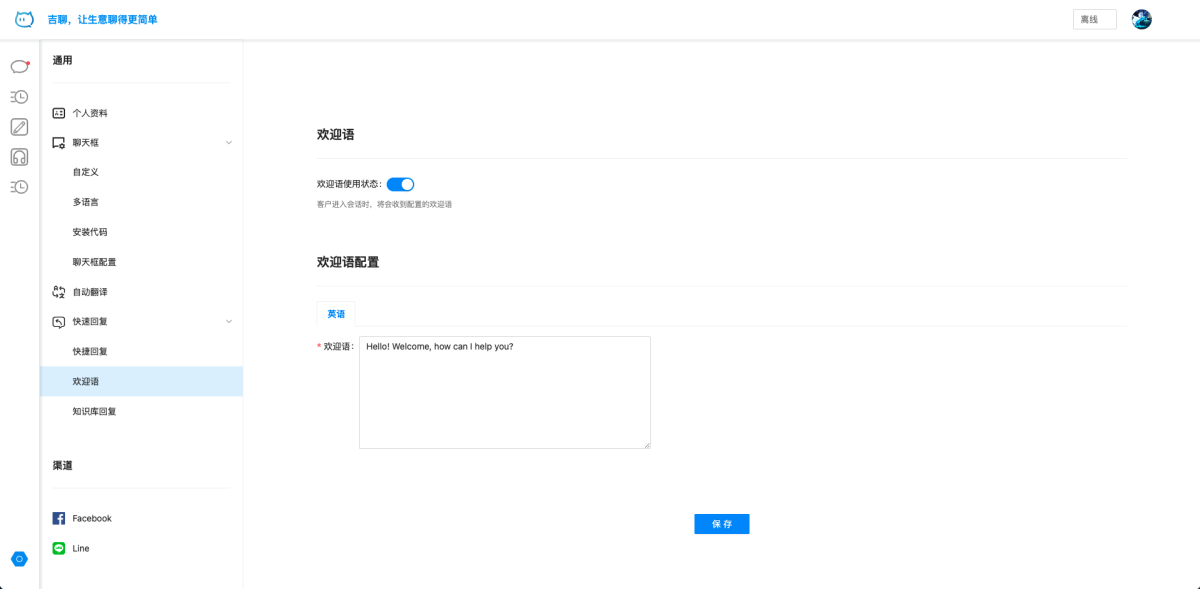Image resolution: width=1200 pixels, height=589 pixels.
Task: Click the 保存 save button
Action: (x=721, y=524)
